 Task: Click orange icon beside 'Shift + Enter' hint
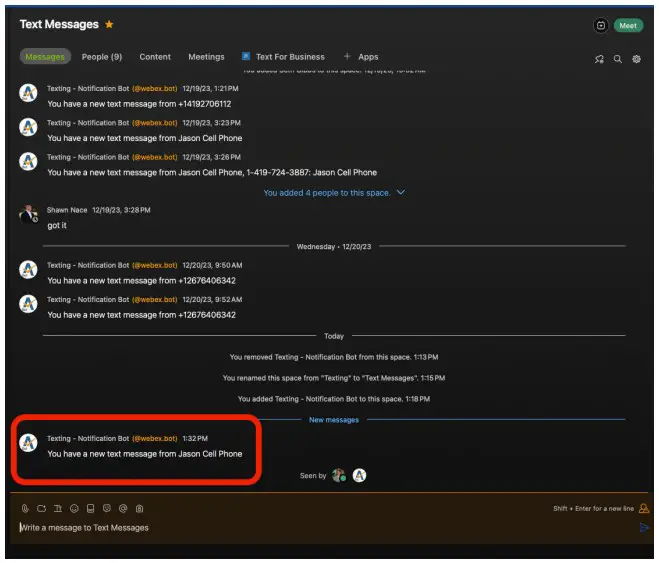[x=643, y=508]
